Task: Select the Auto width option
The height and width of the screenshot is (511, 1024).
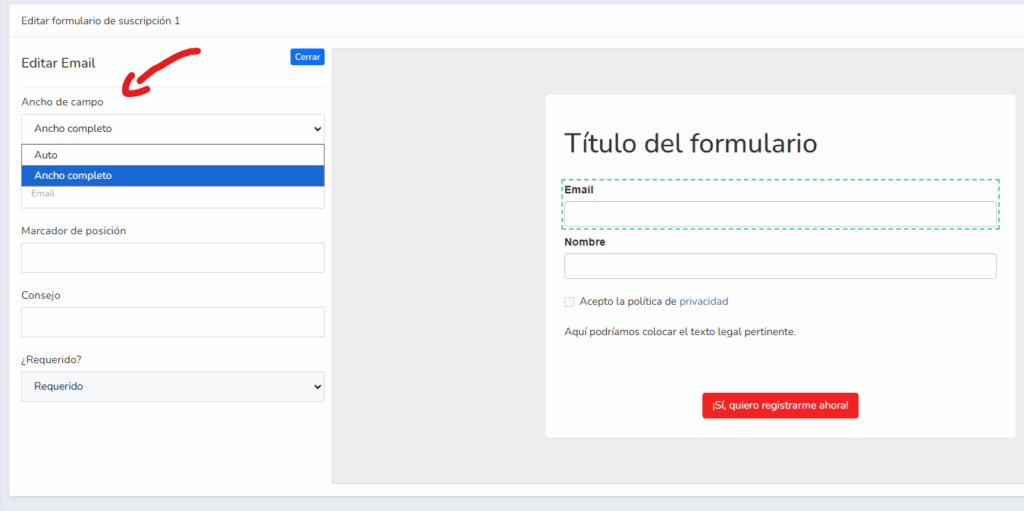Action: (172, 155)
